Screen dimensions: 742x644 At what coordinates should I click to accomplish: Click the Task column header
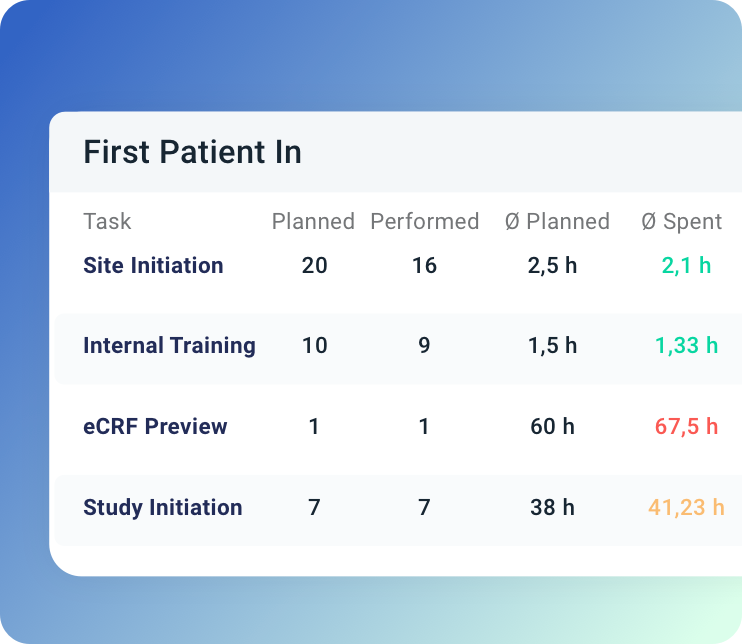click(107, 221)
